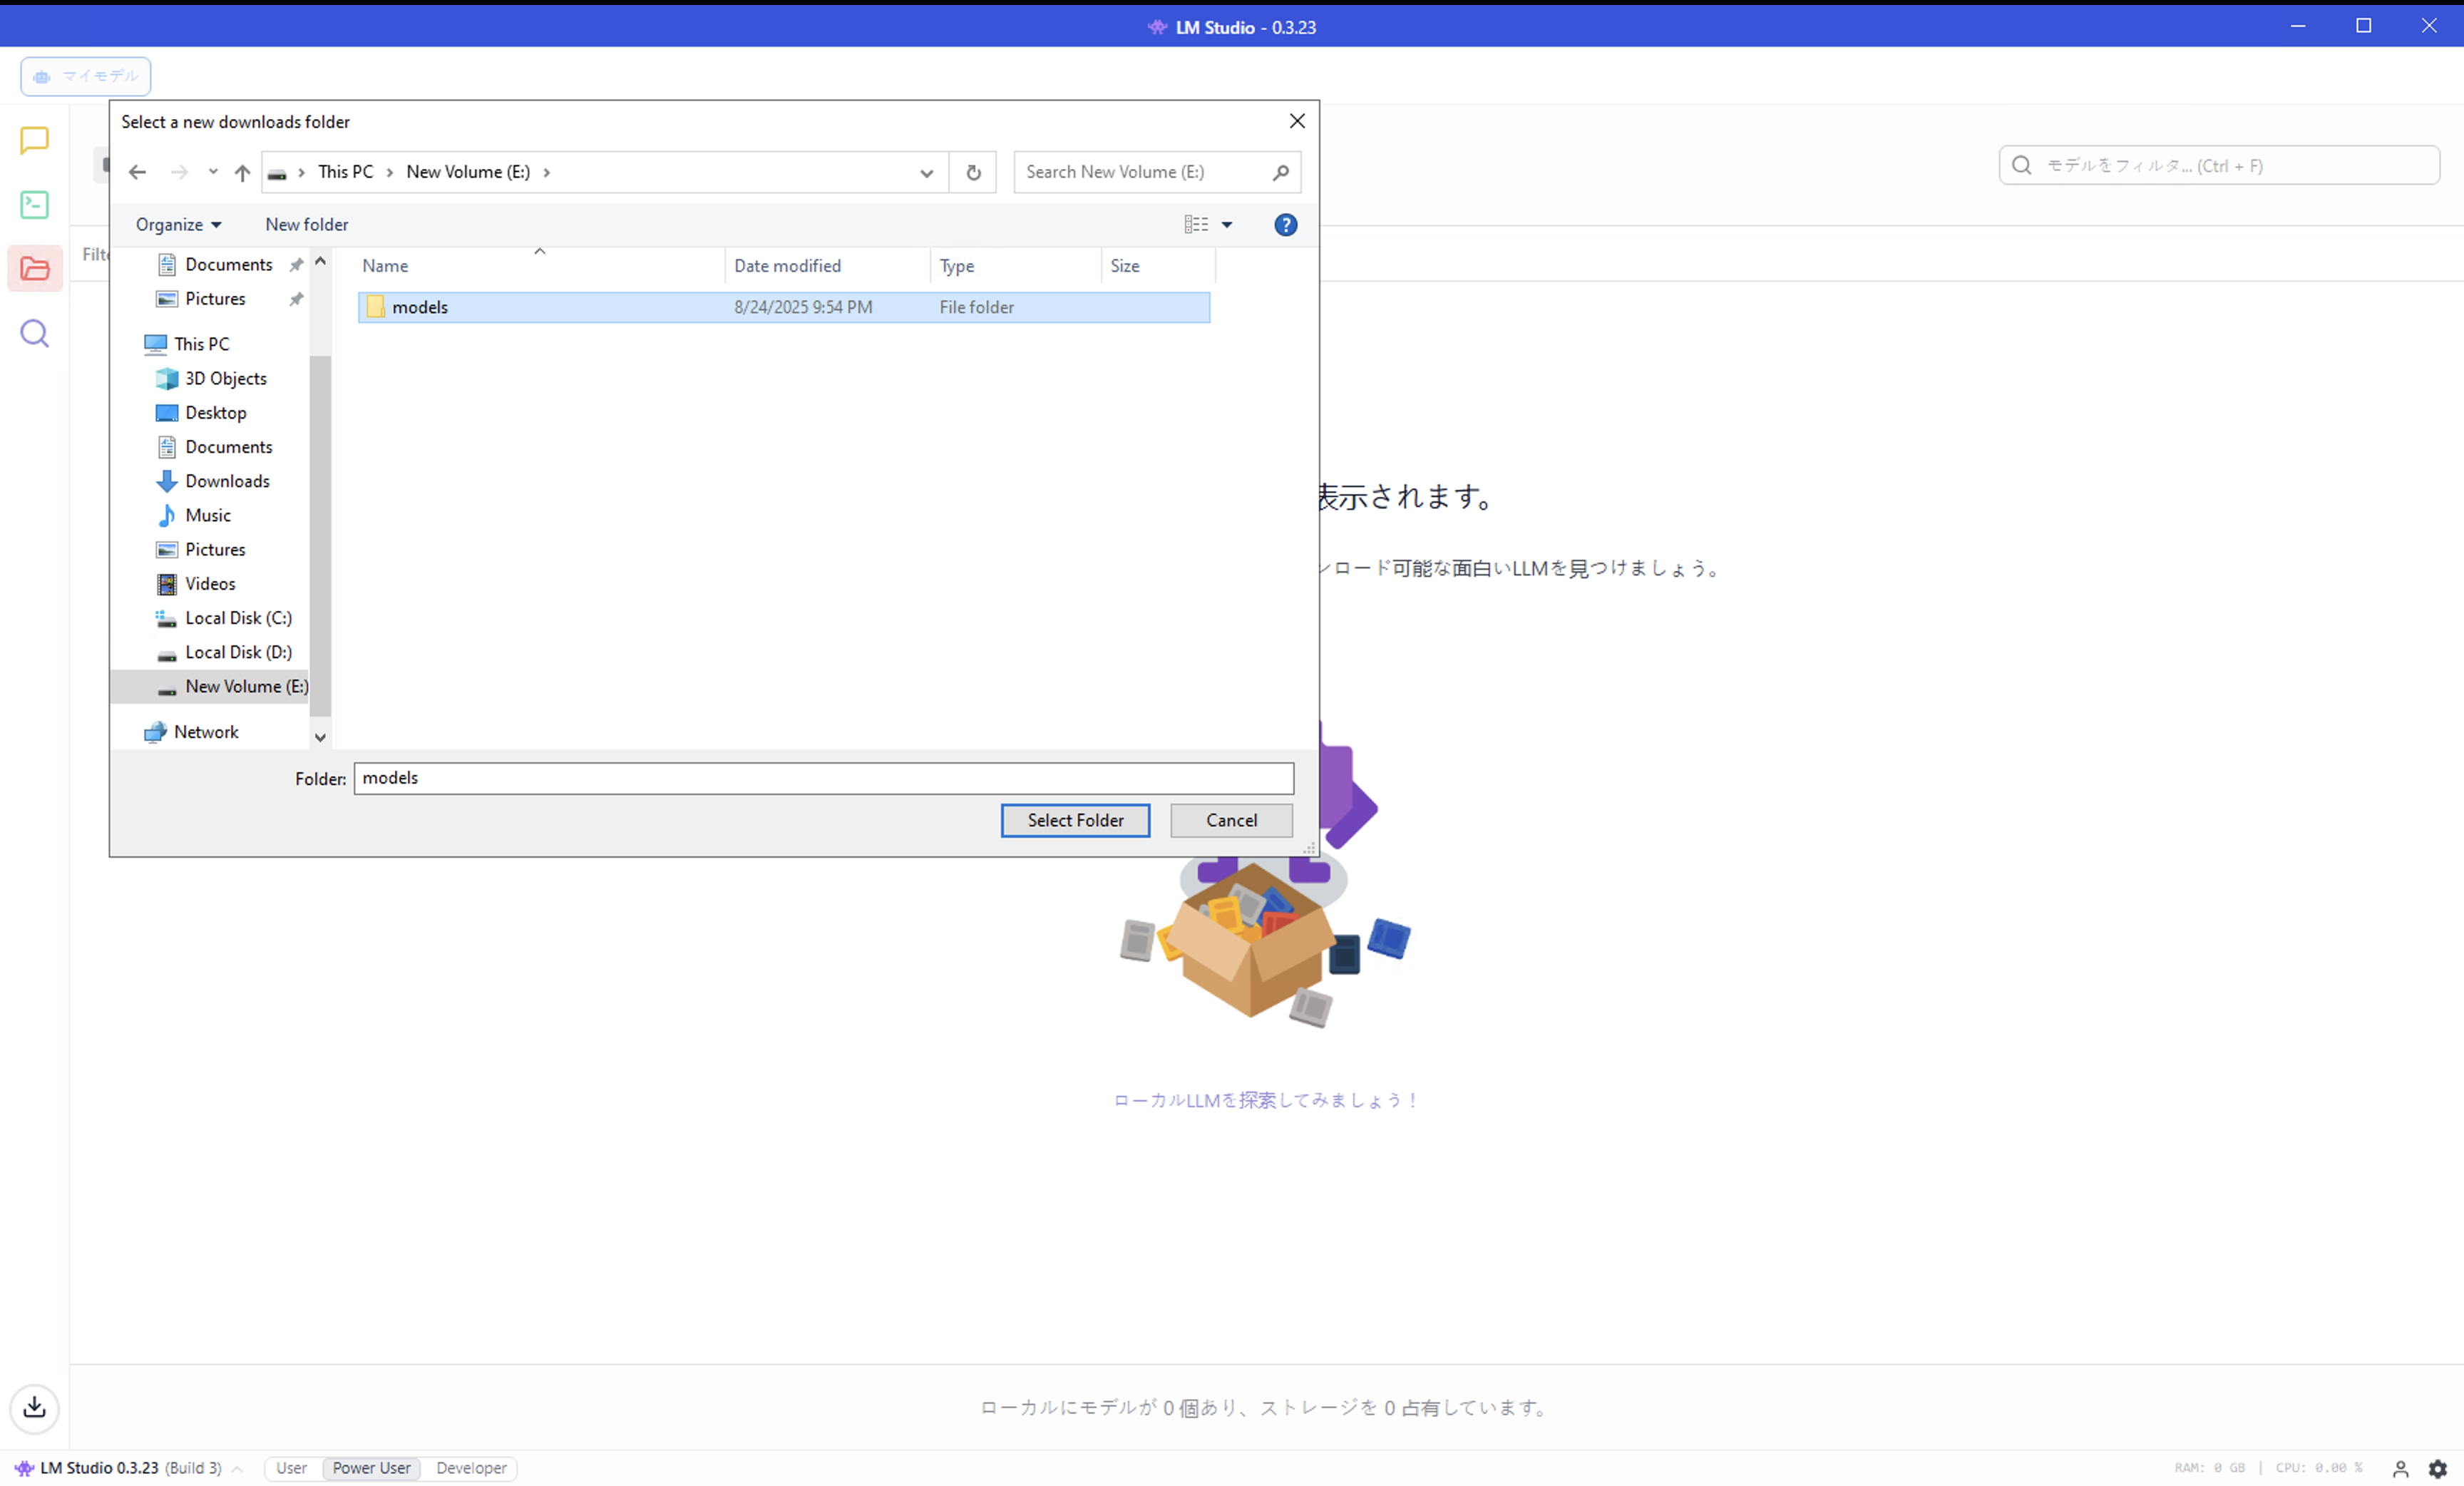Expand the Organize dropdown menu
Viewport: 2464px width, 1486px height.
pos(178,224)
